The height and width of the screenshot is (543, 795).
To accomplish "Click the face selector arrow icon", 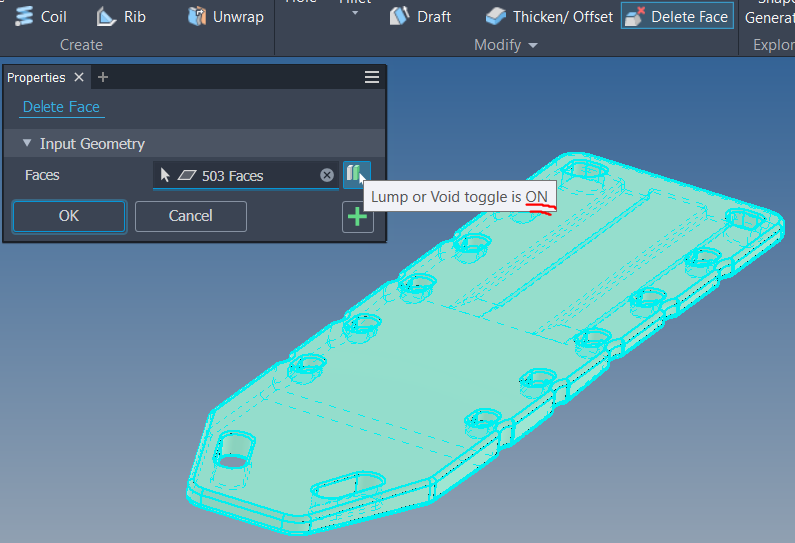I will [x=165, y=175].
